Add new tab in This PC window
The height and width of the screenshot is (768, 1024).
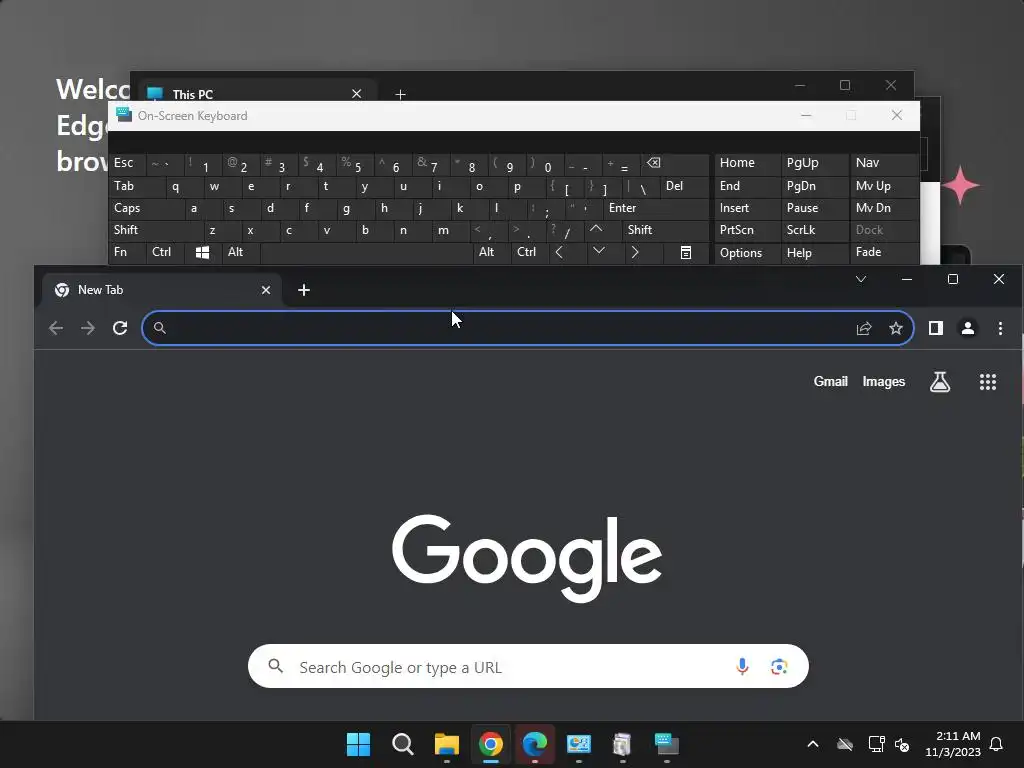click(400, 95)
